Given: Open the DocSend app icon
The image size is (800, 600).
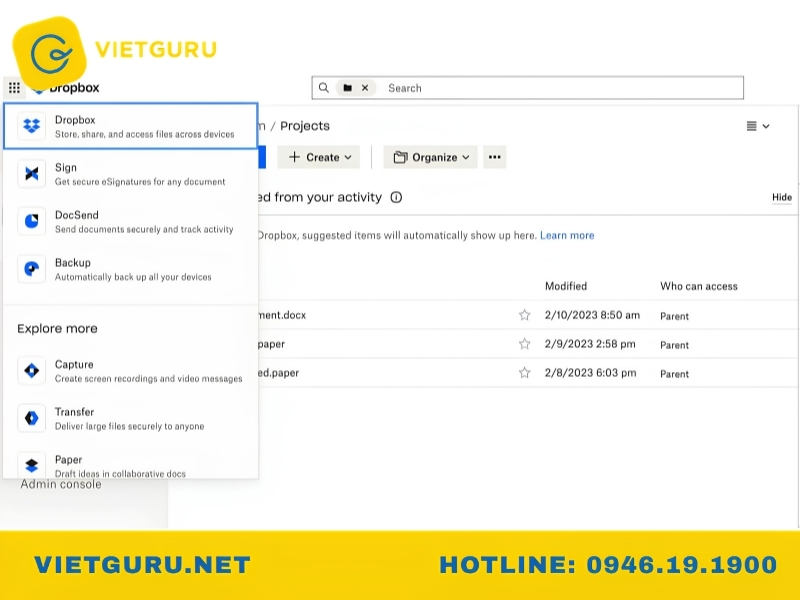Looking at the screenshot, I should tap(32, 221).
